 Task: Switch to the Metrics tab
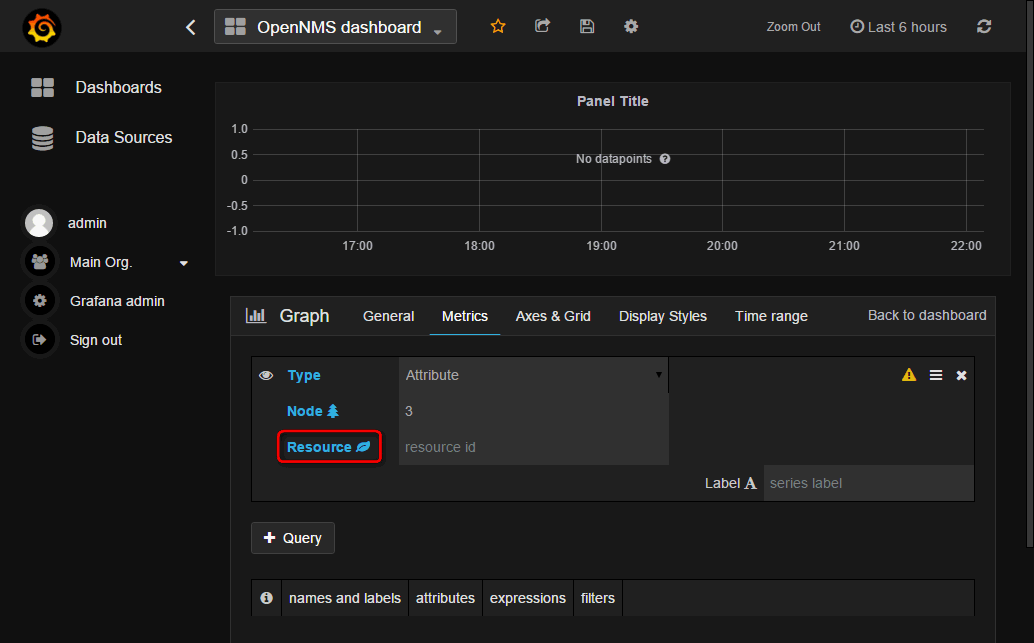tap(464, 316)
